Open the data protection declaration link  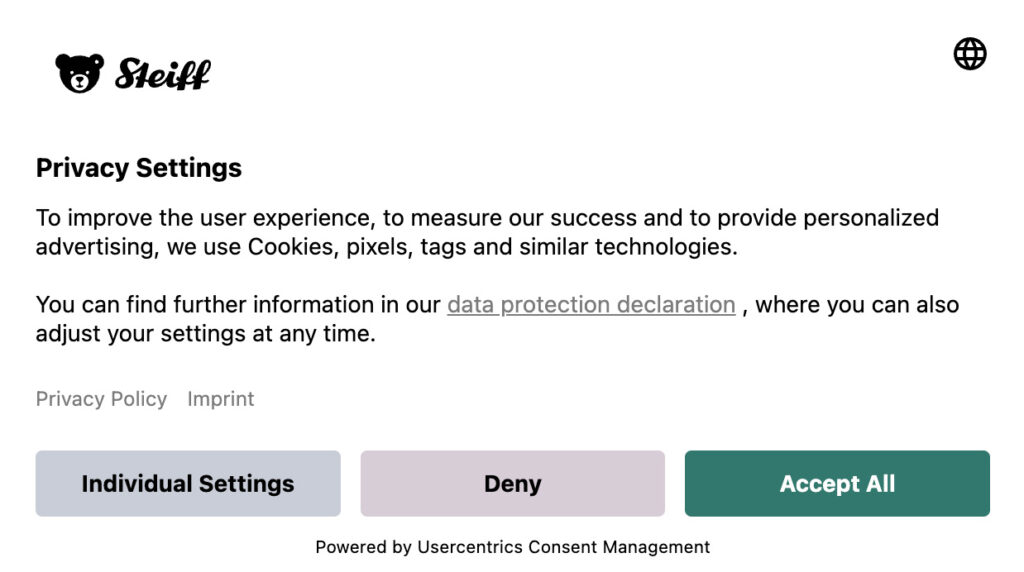591,305
